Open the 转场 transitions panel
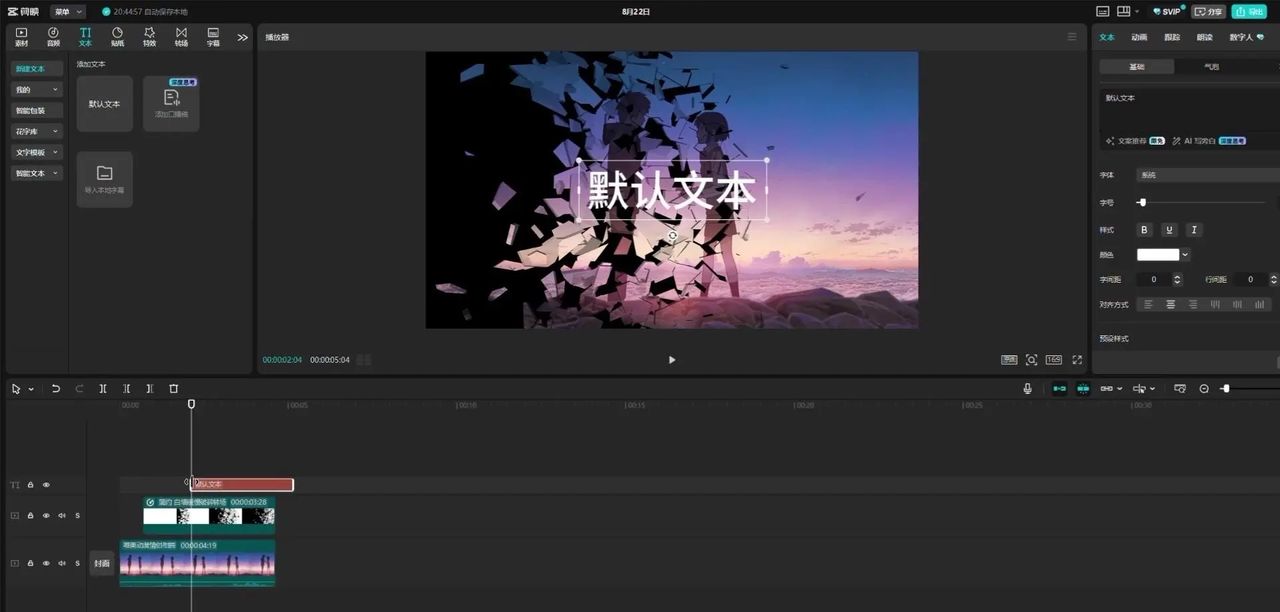This screenshot has height=612, width=1280. point(180,38)
